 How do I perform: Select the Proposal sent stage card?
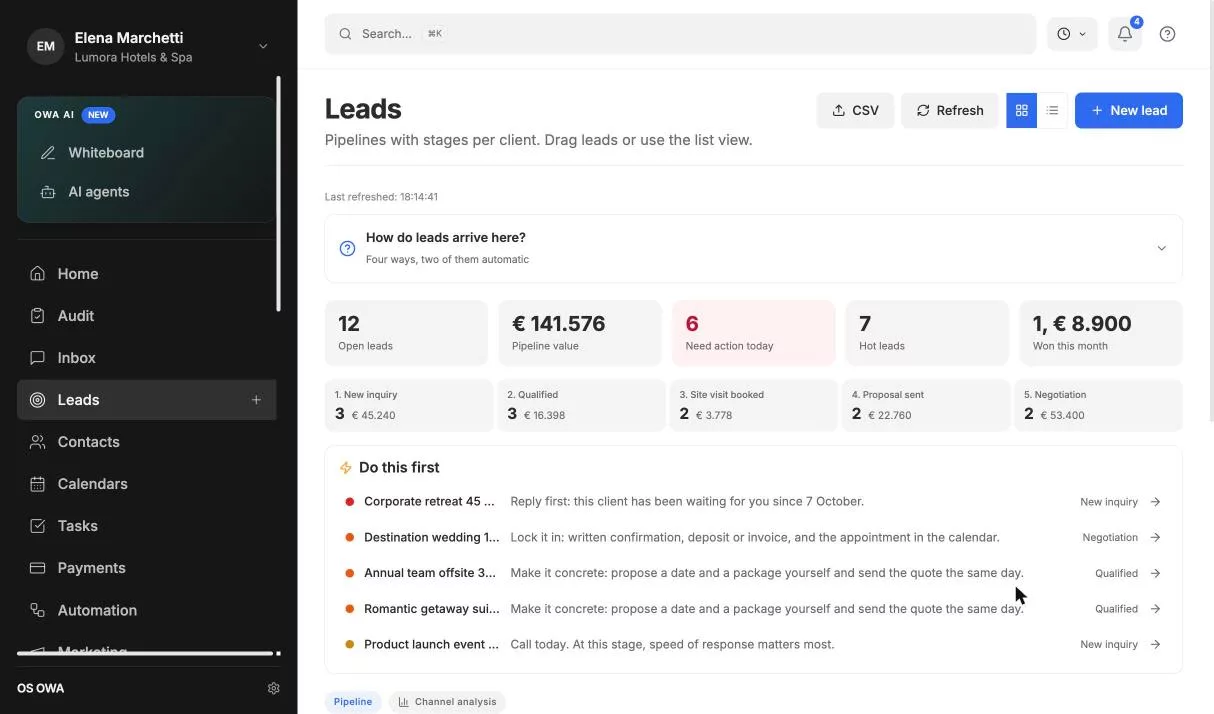coord(926,405)
